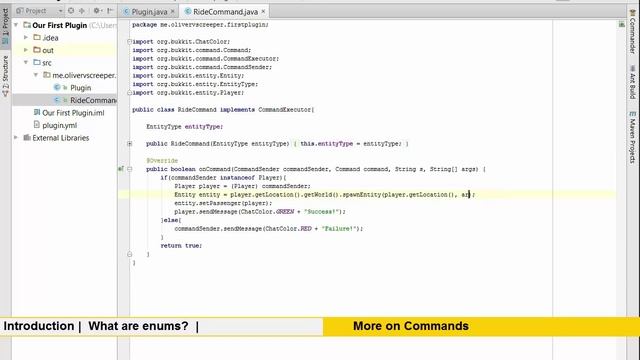Open the Project panel gear settings
This screenshot has width=640, height=360.
click(97, 11)
